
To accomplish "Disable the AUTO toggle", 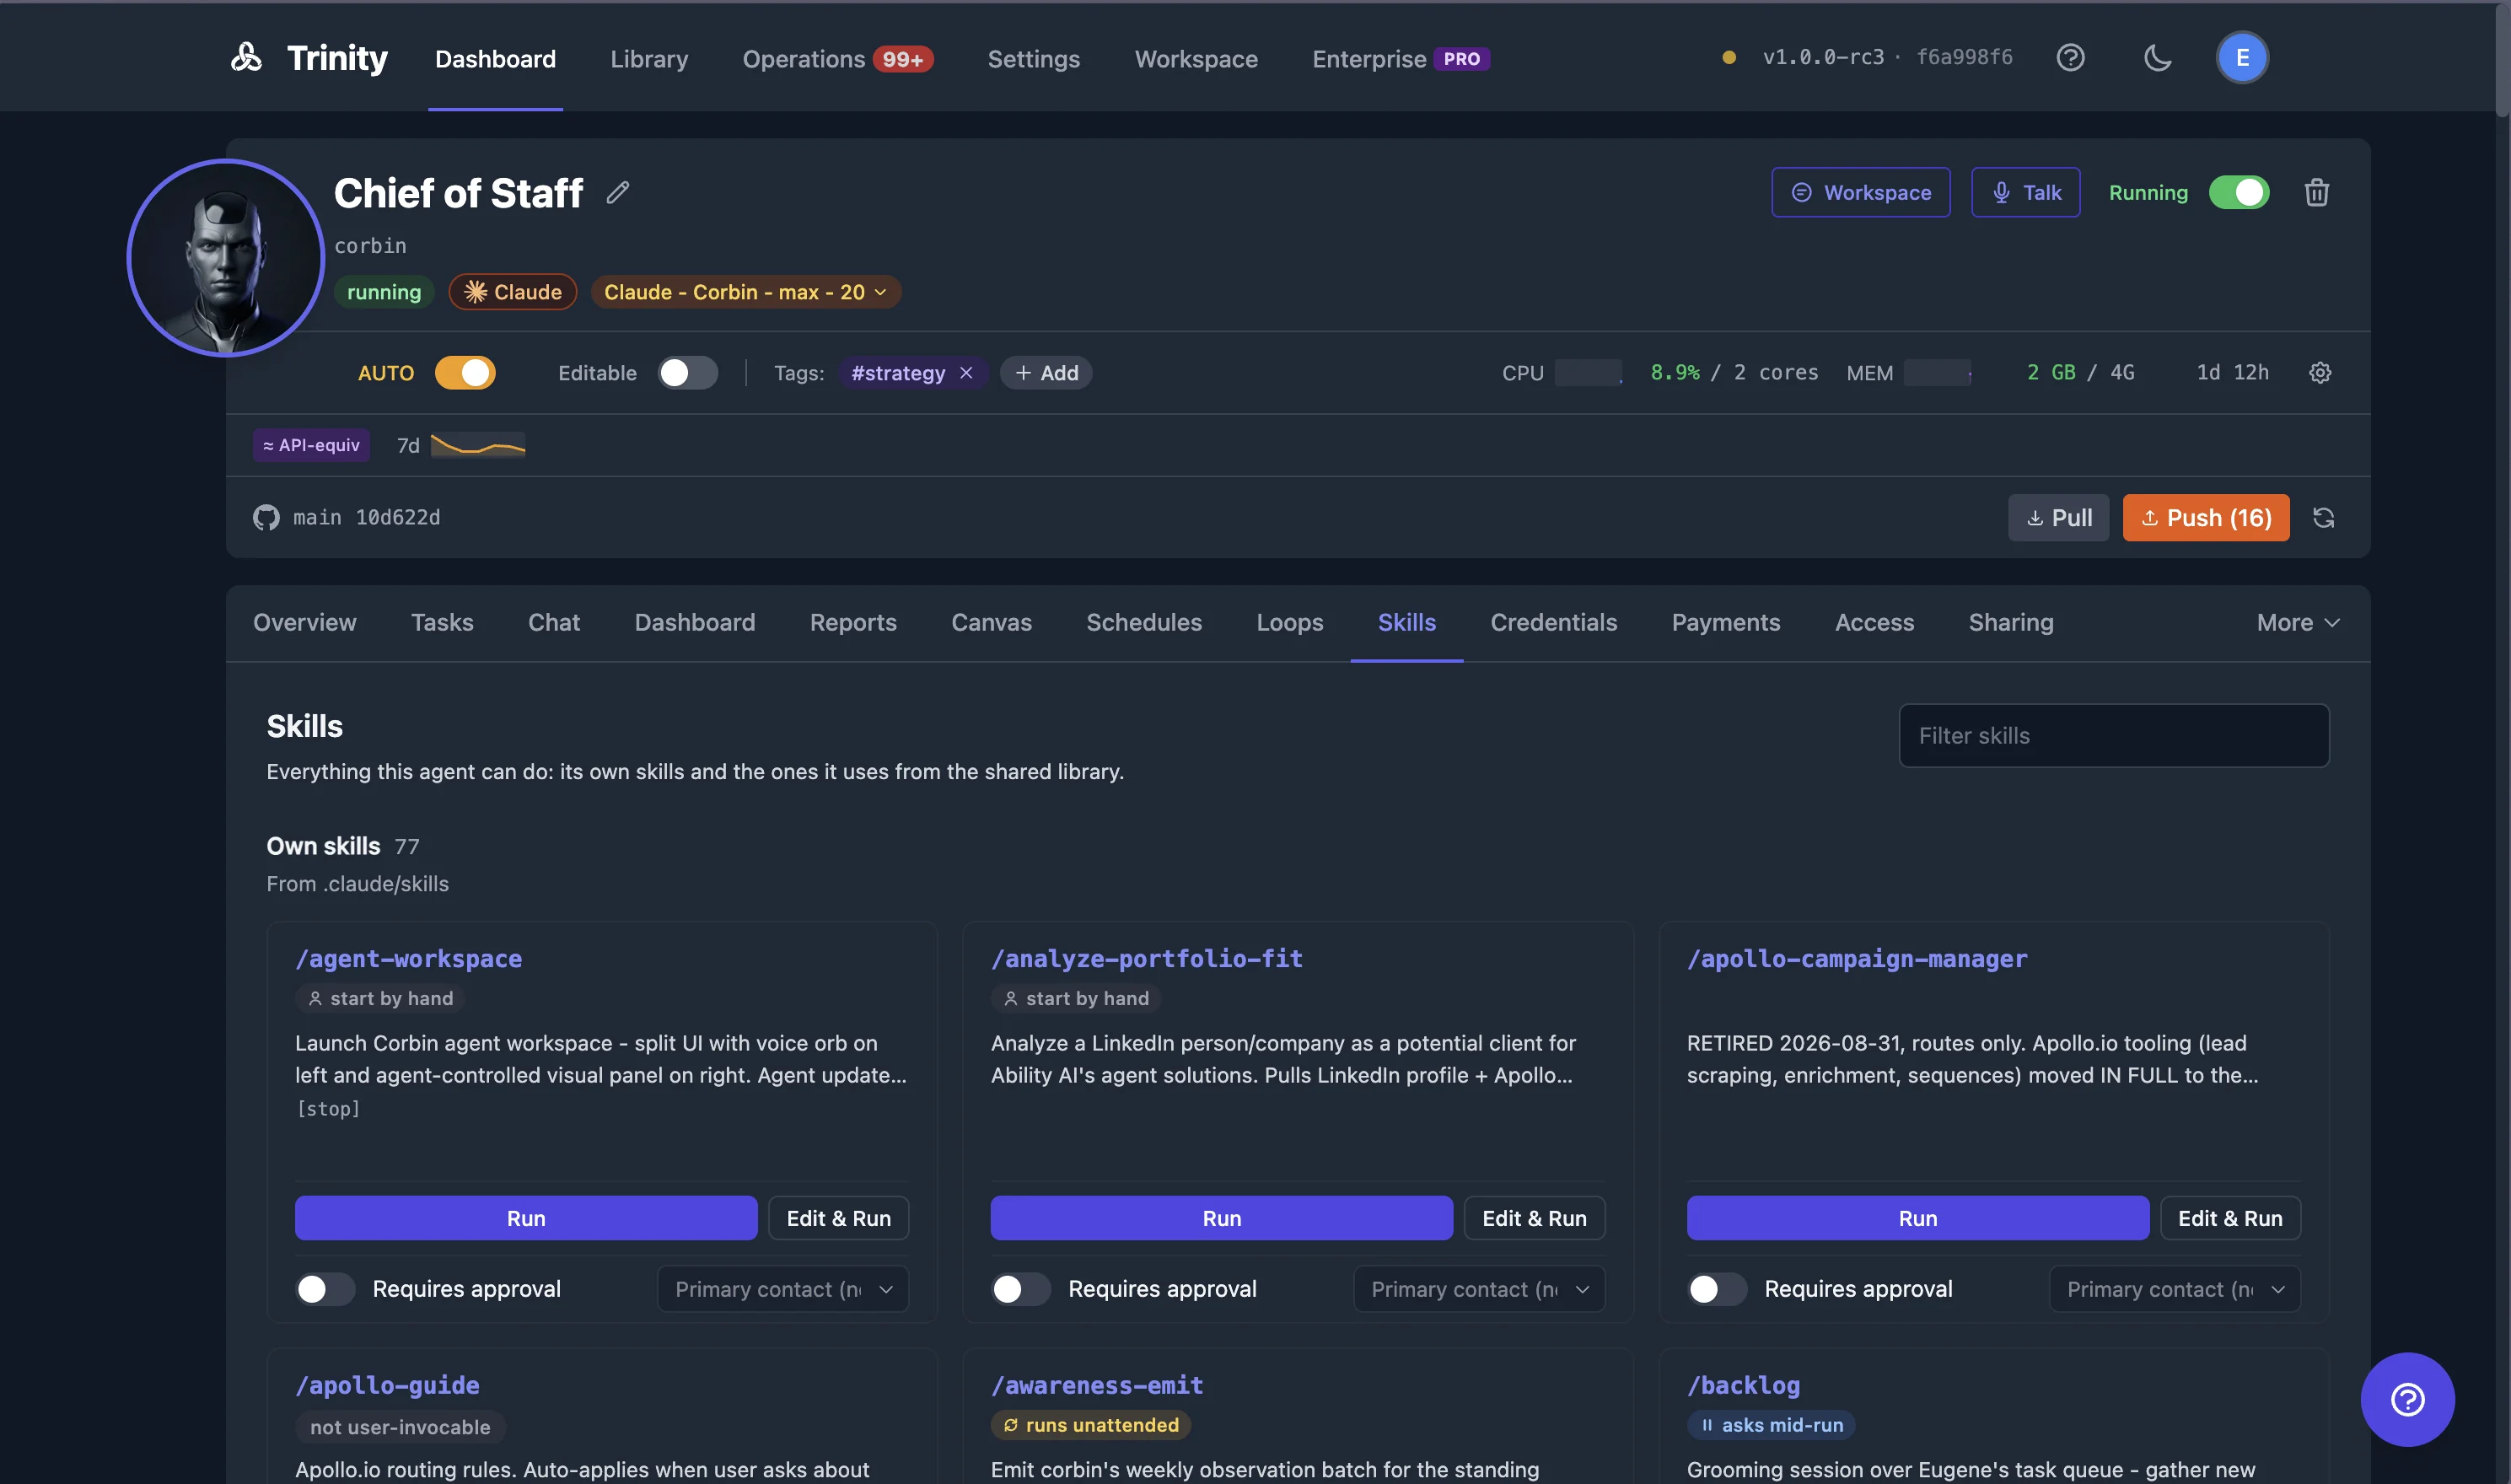I will [x=465, y=372].
